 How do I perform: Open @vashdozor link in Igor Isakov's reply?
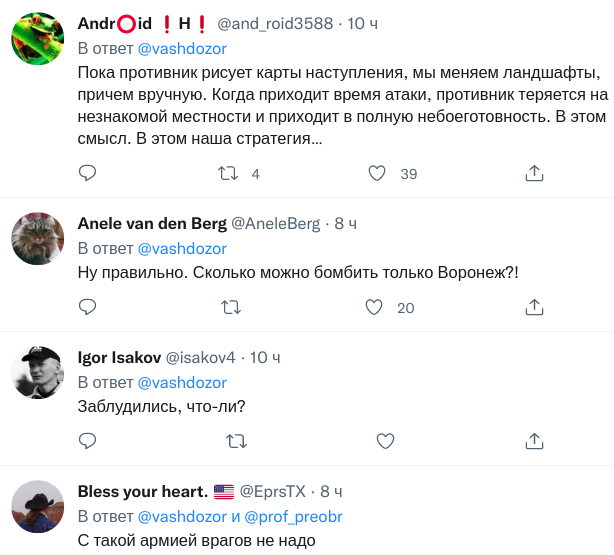(182, 382)
